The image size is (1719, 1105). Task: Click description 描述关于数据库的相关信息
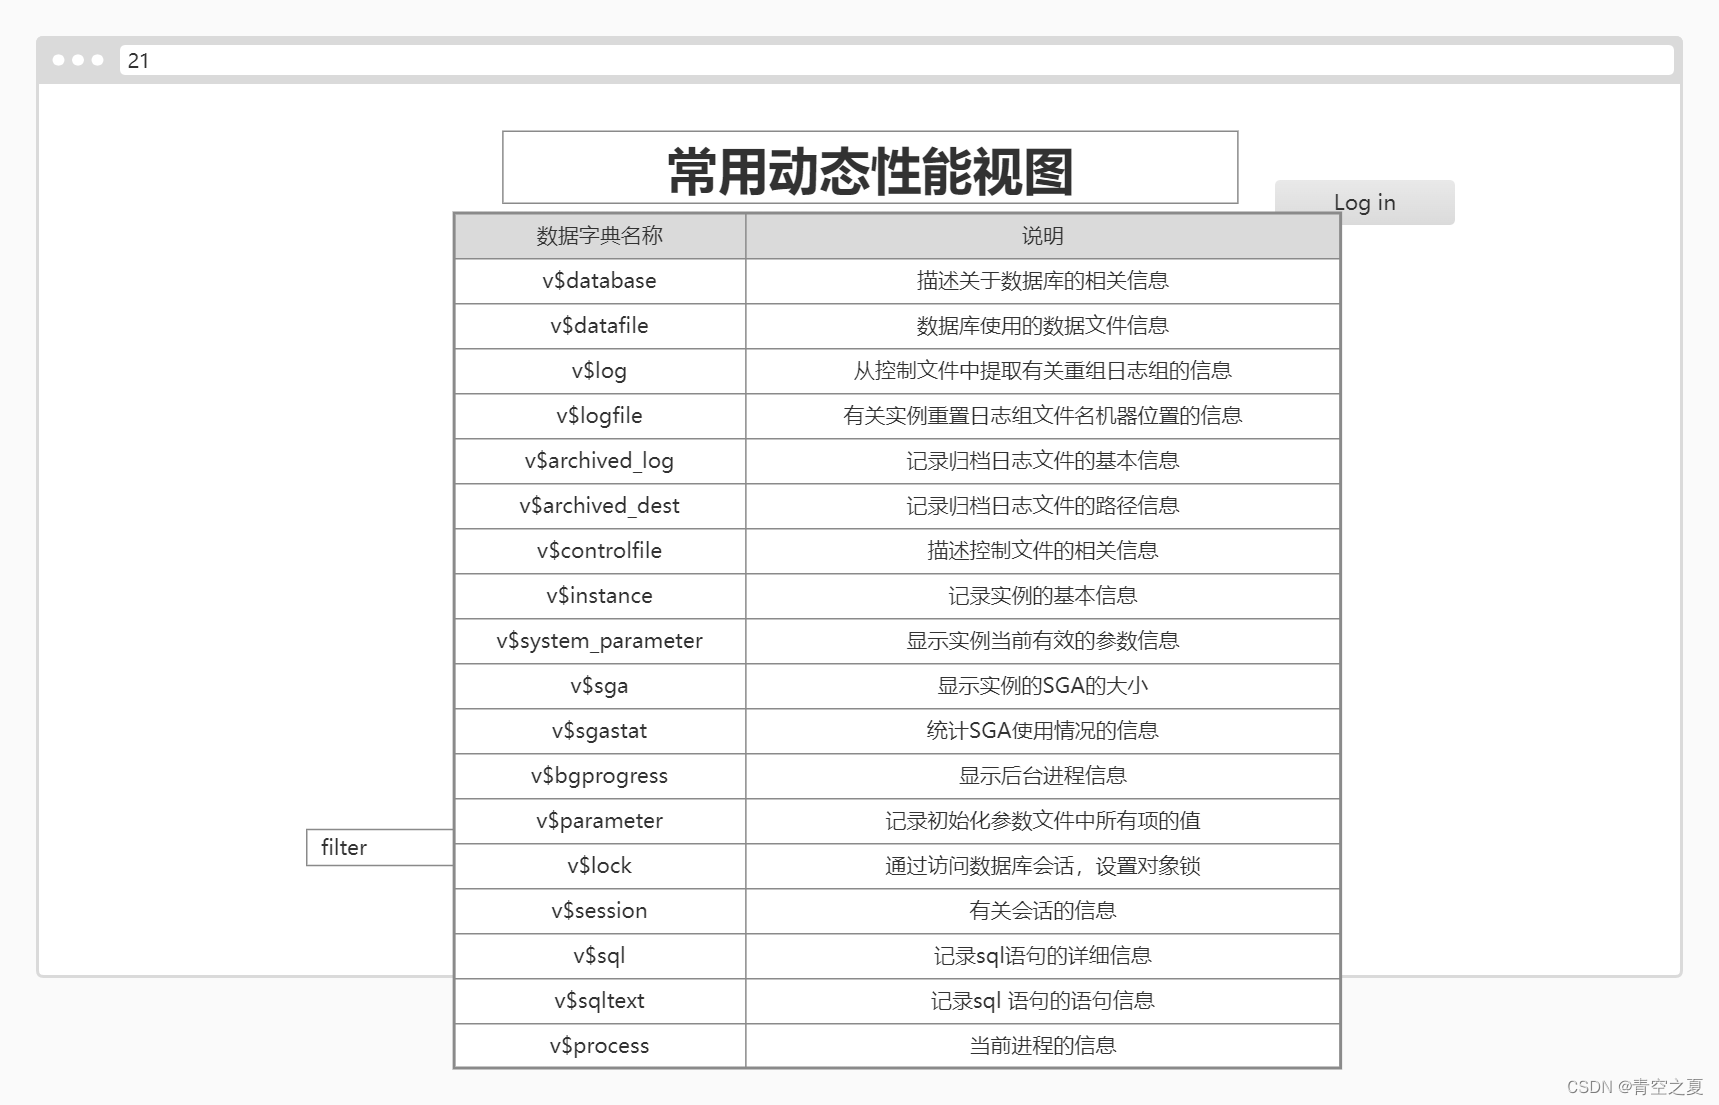(1043, 281)
